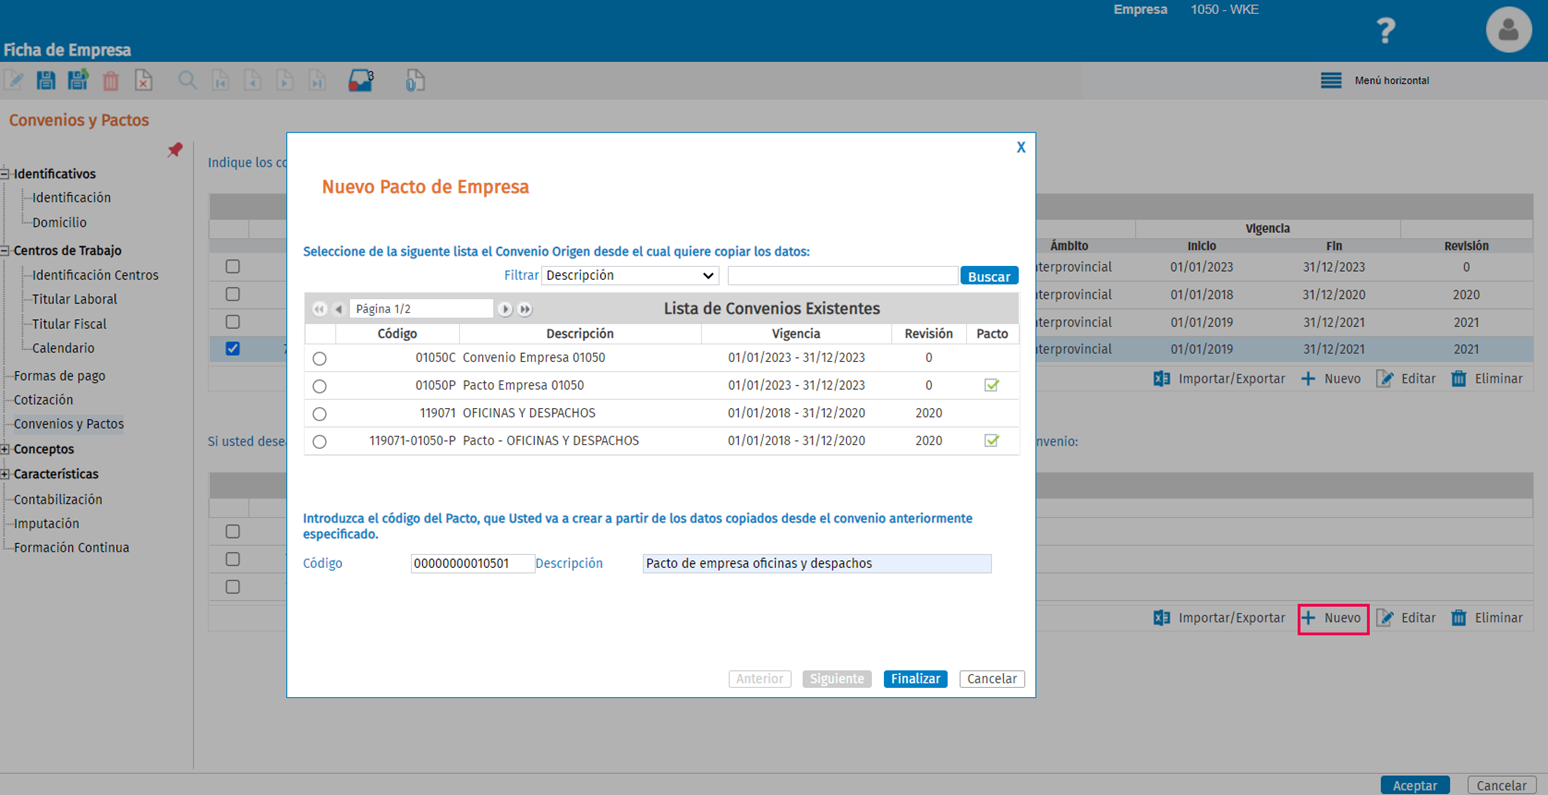1548x795 pixels.
Task: Tick the checkbox for row ending 31/12/2023
Action: click(x=233, y=267)
